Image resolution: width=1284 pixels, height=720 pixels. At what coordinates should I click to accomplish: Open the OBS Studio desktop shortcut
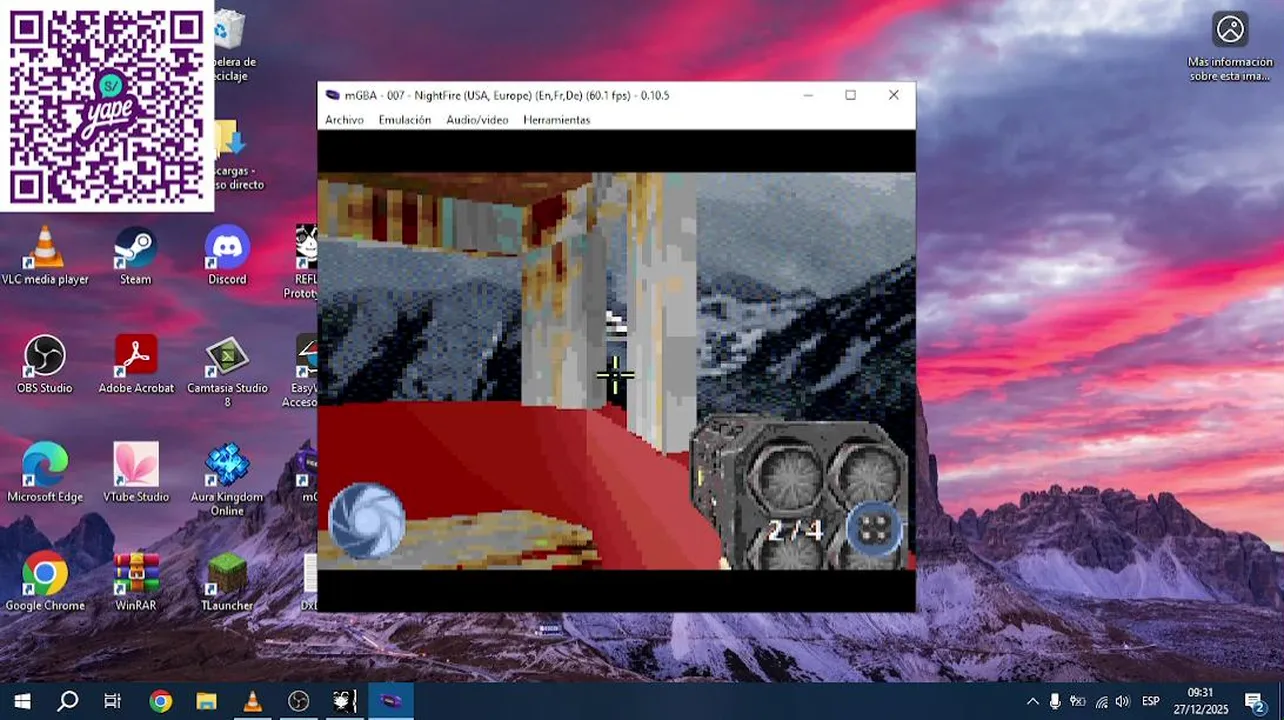(45, 364)
